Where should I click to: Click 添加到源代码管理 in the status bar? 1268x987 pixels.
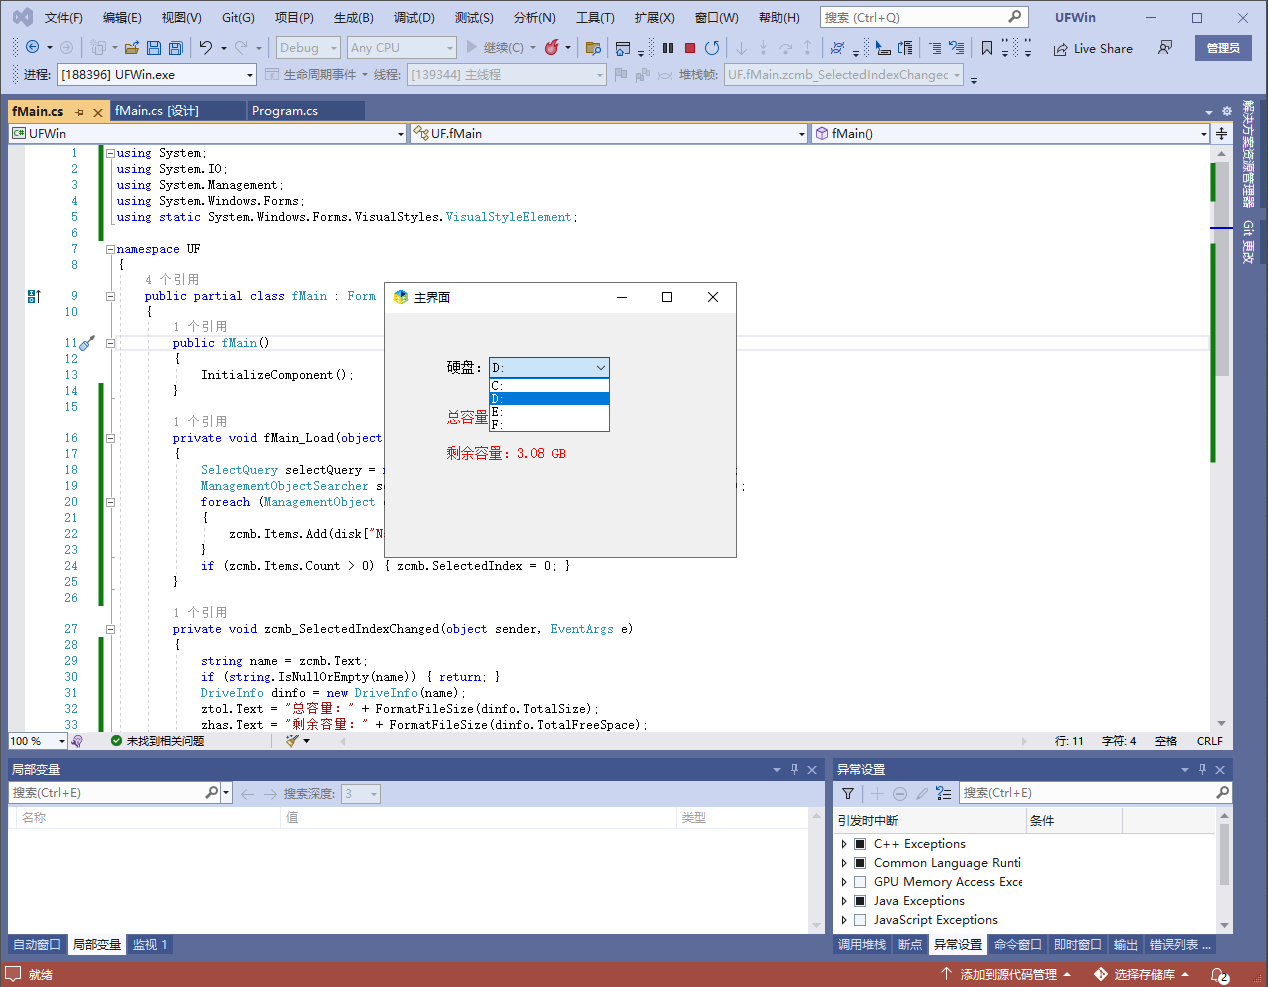pyautogui.click(x=1006, y=974)
